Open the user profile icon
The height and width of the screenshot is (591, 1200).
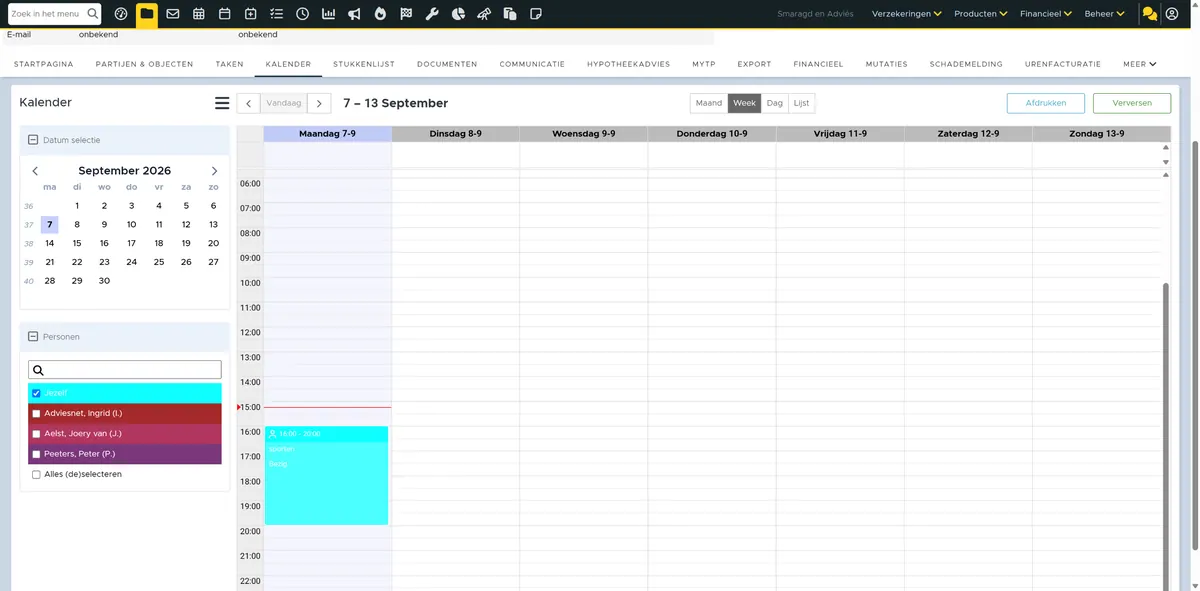(x=1172, y=14)
